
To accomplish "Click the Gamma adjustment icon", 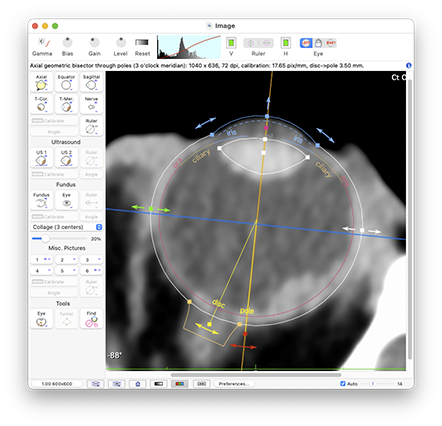I will point(42,43).
